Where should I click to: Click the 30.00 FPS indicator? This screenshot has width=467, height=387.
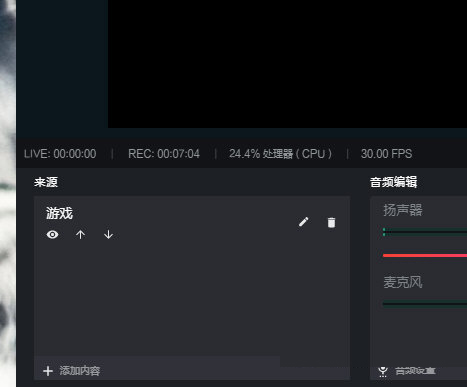pyautogui.click(x=386, y=154)
